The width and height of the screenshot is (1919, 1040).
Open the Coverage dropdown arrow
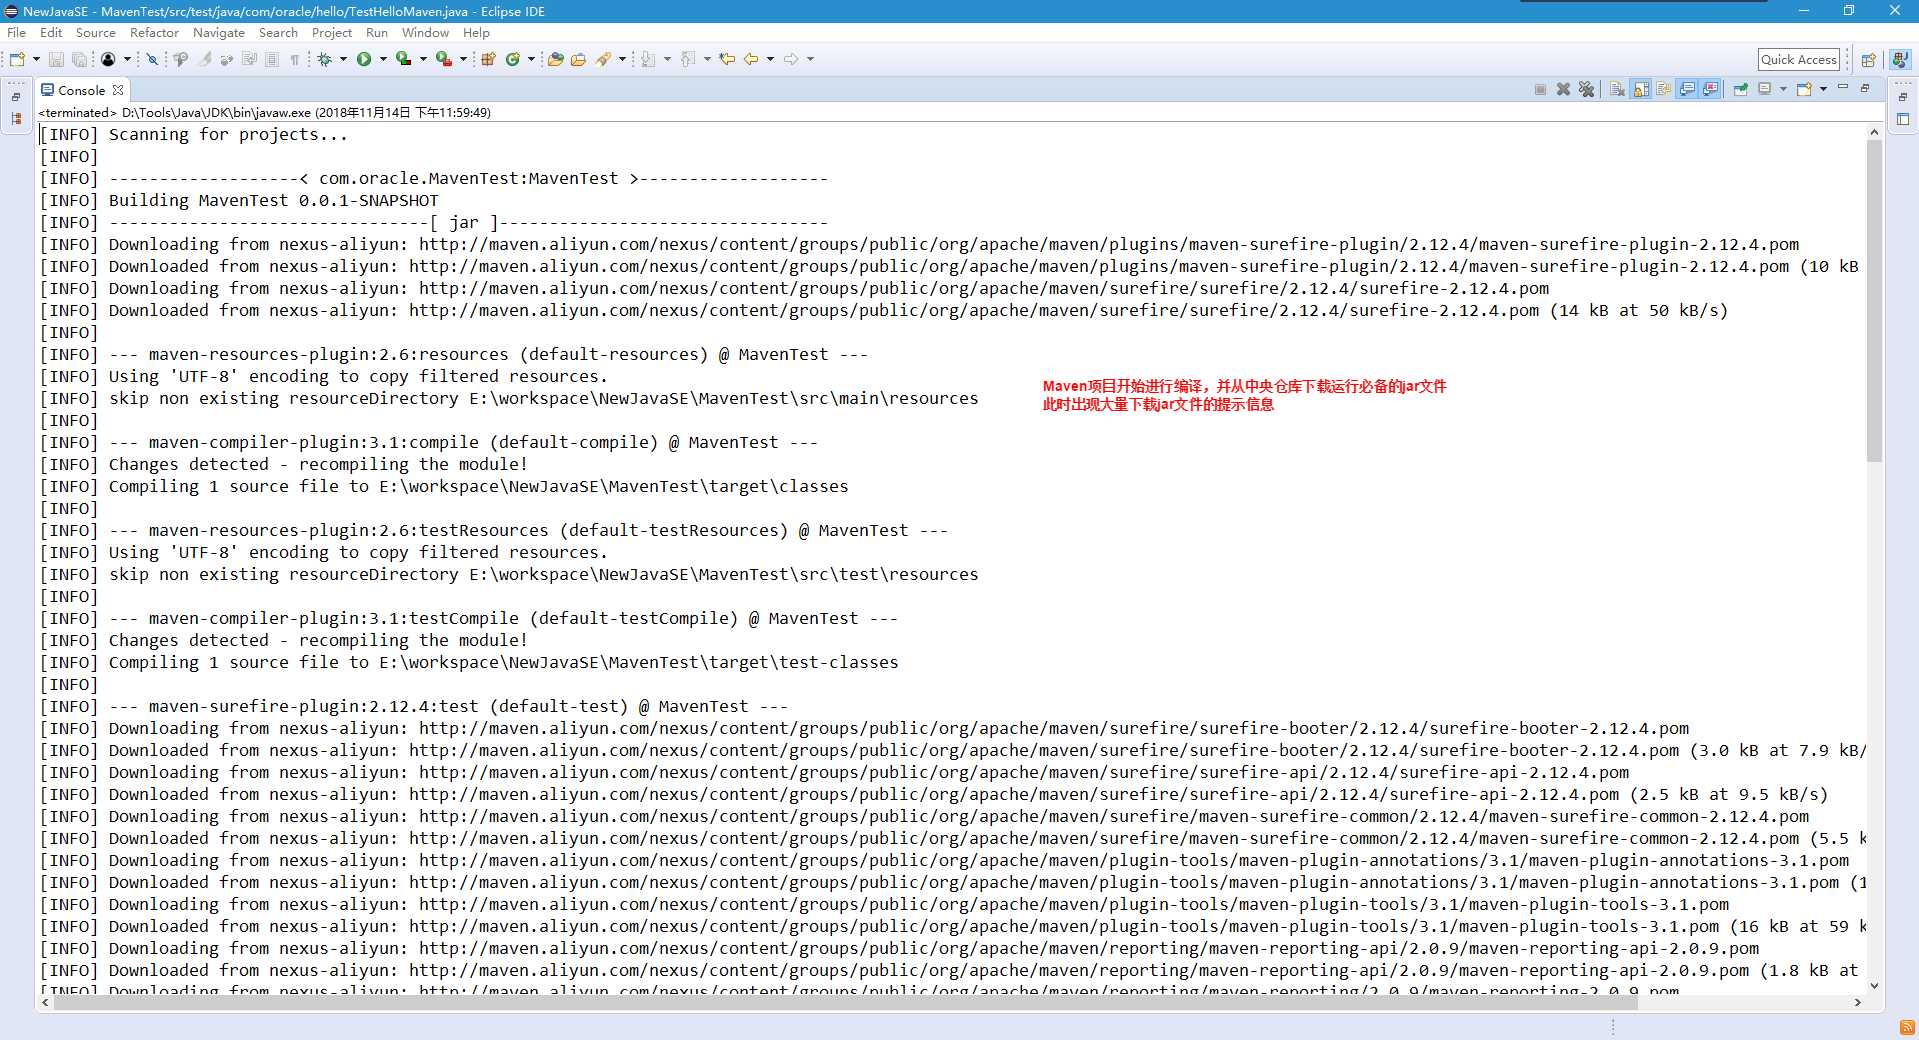[423, 59]
